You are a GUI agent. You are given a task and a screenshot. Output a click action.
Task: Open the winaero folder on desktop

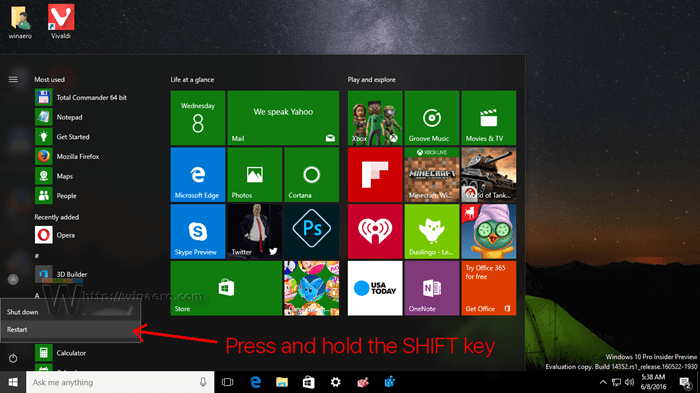tap(20, 21)
